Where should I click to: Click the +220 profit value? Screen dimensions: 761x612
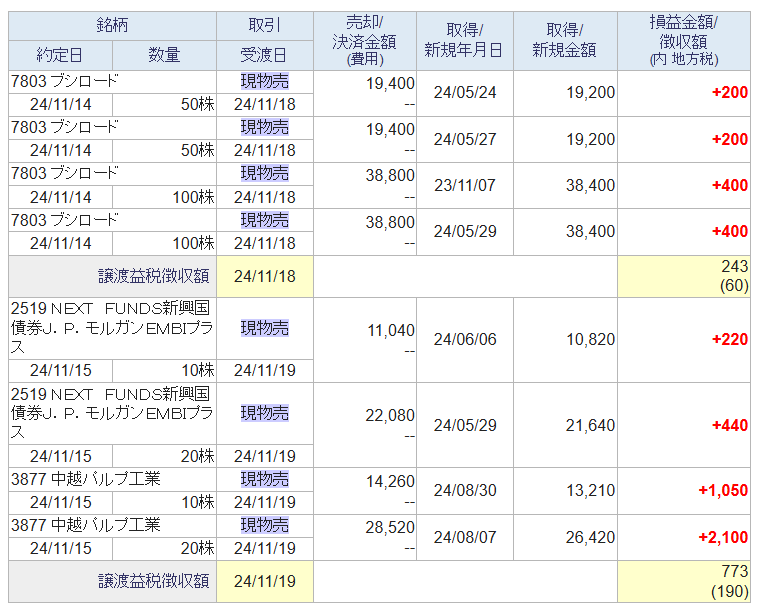click(729, 340)
